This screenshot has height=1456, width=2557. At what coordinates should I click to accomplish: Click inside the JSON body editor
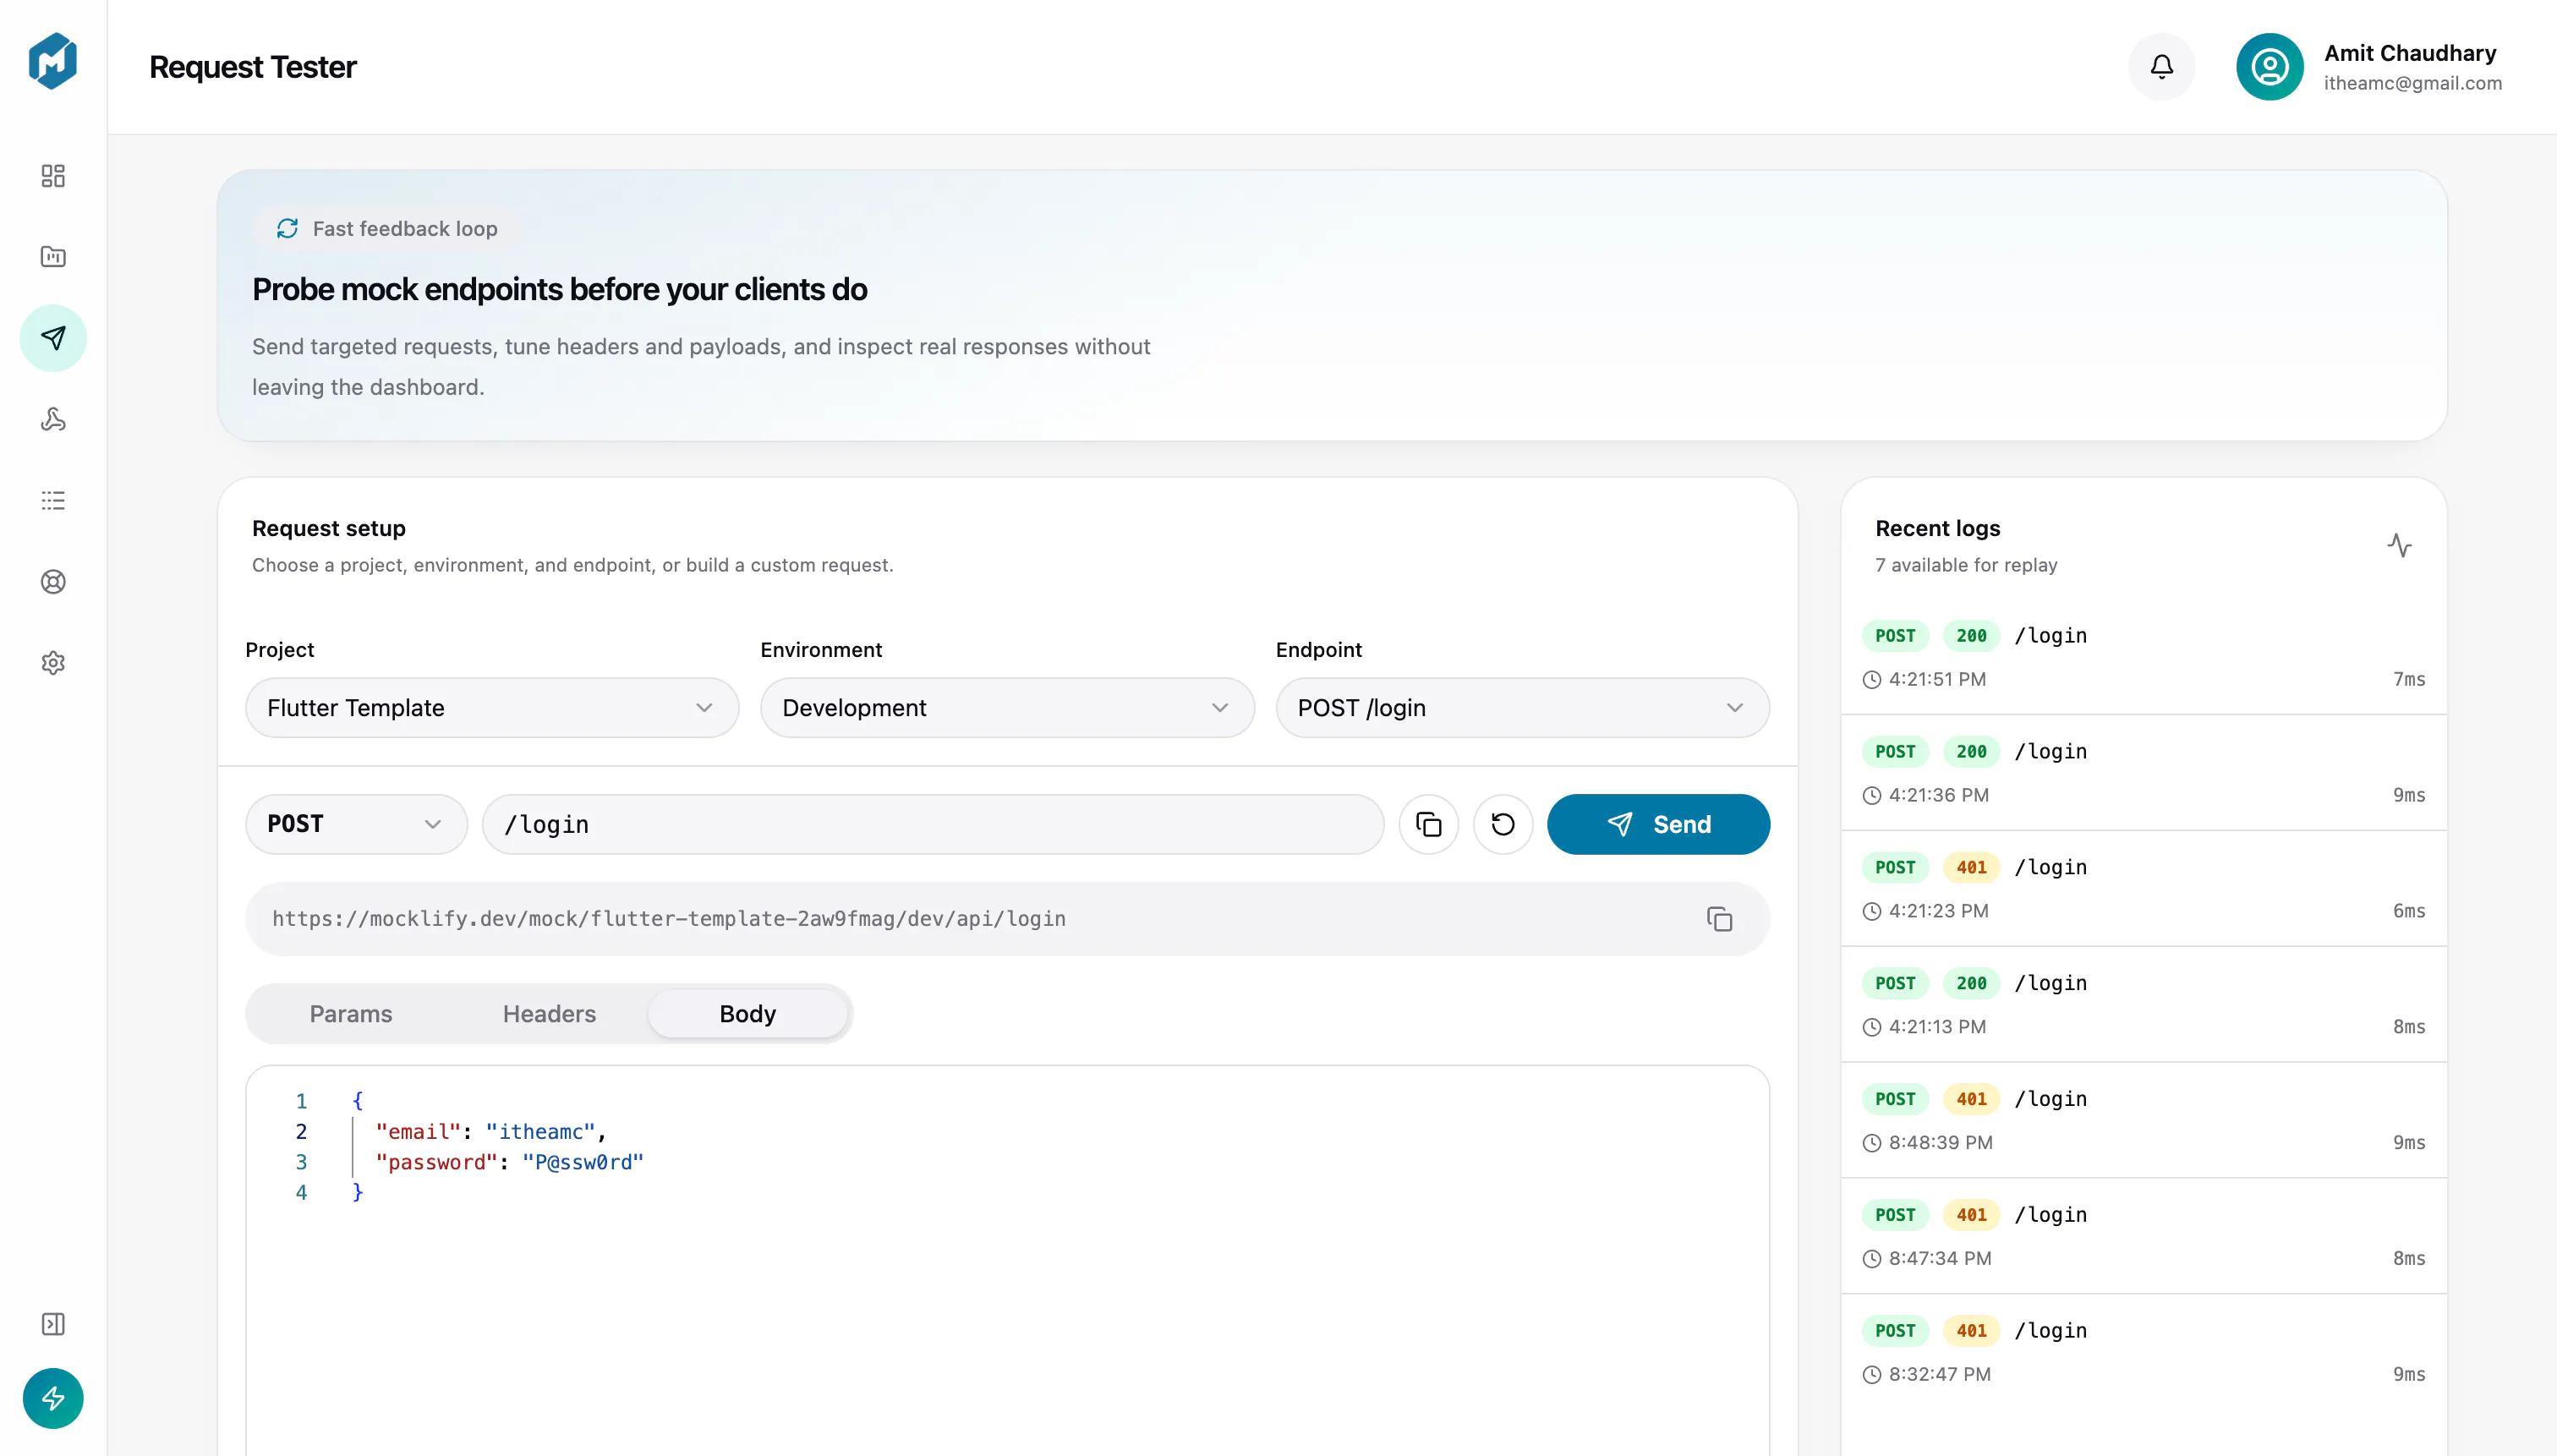[x=1007, y=1260]
